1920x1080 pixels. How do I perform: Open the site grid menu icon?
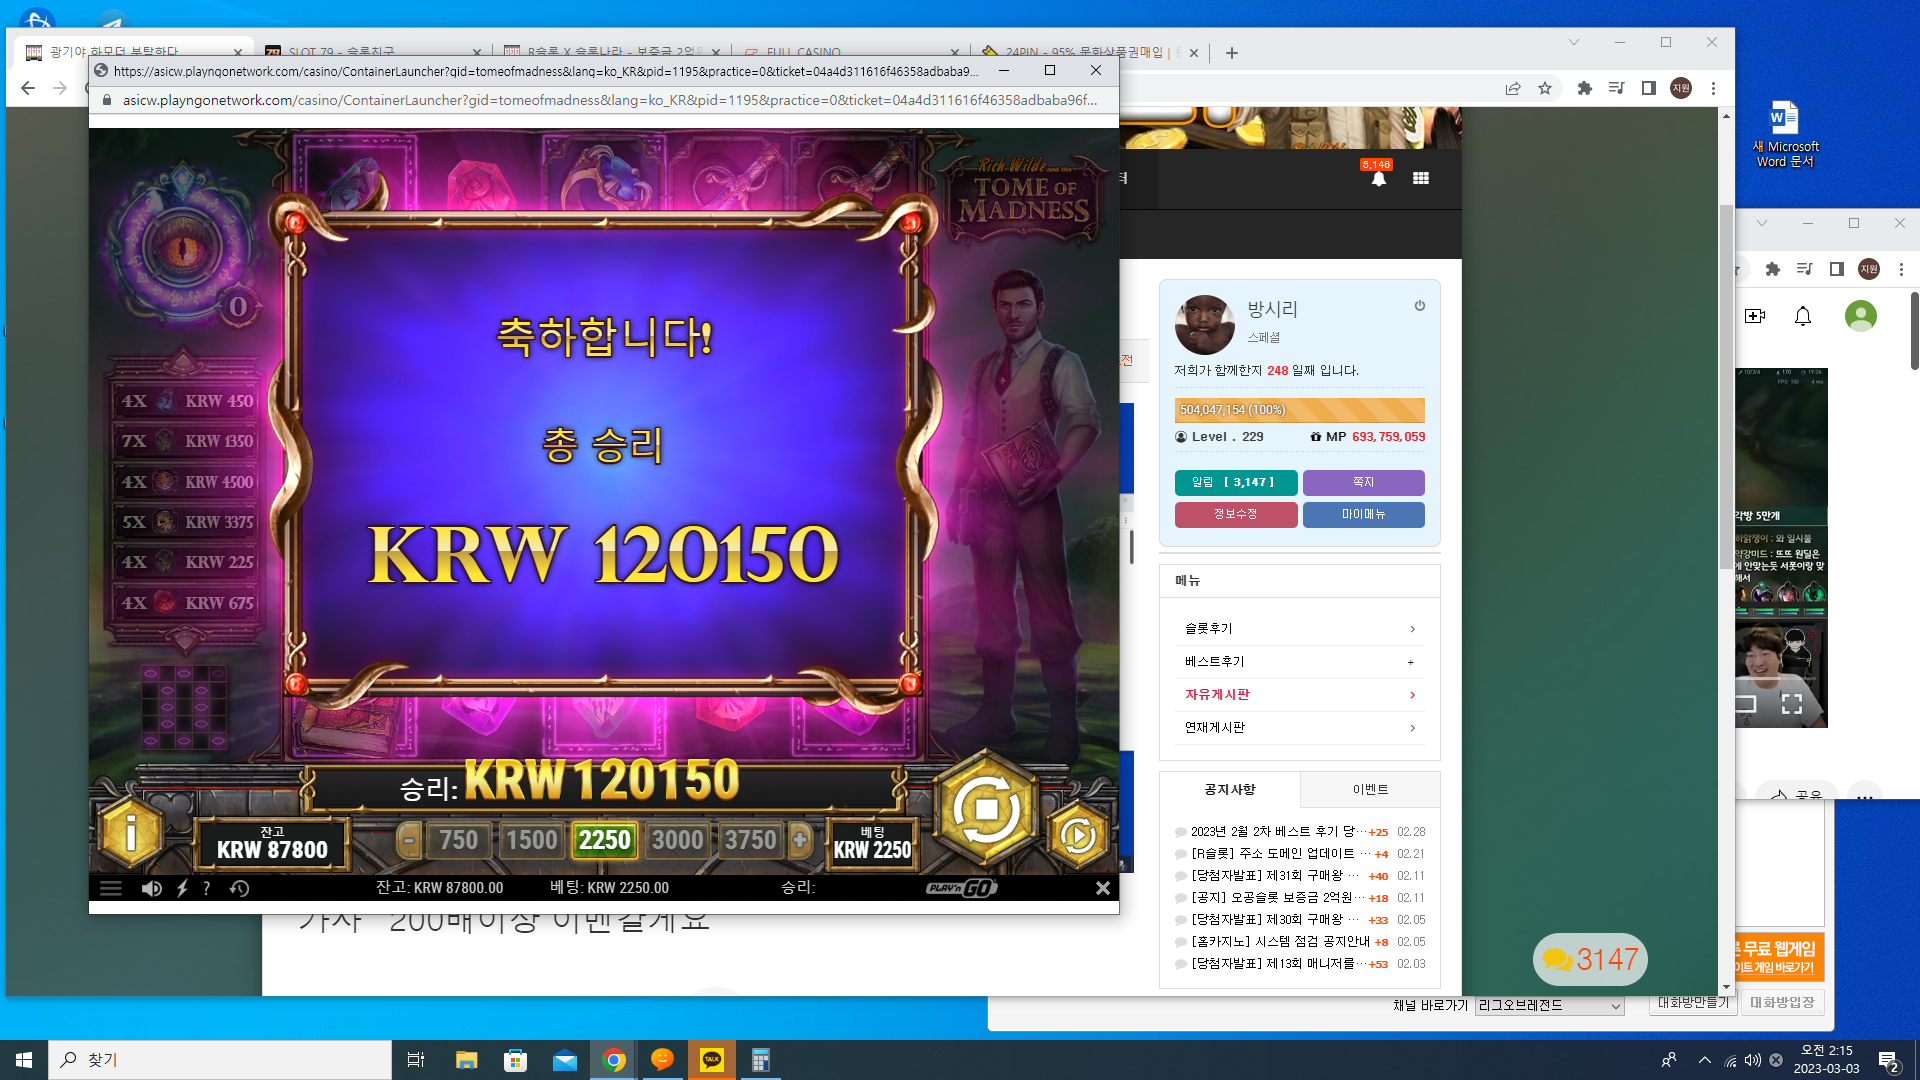click(x=1421, y=178)
